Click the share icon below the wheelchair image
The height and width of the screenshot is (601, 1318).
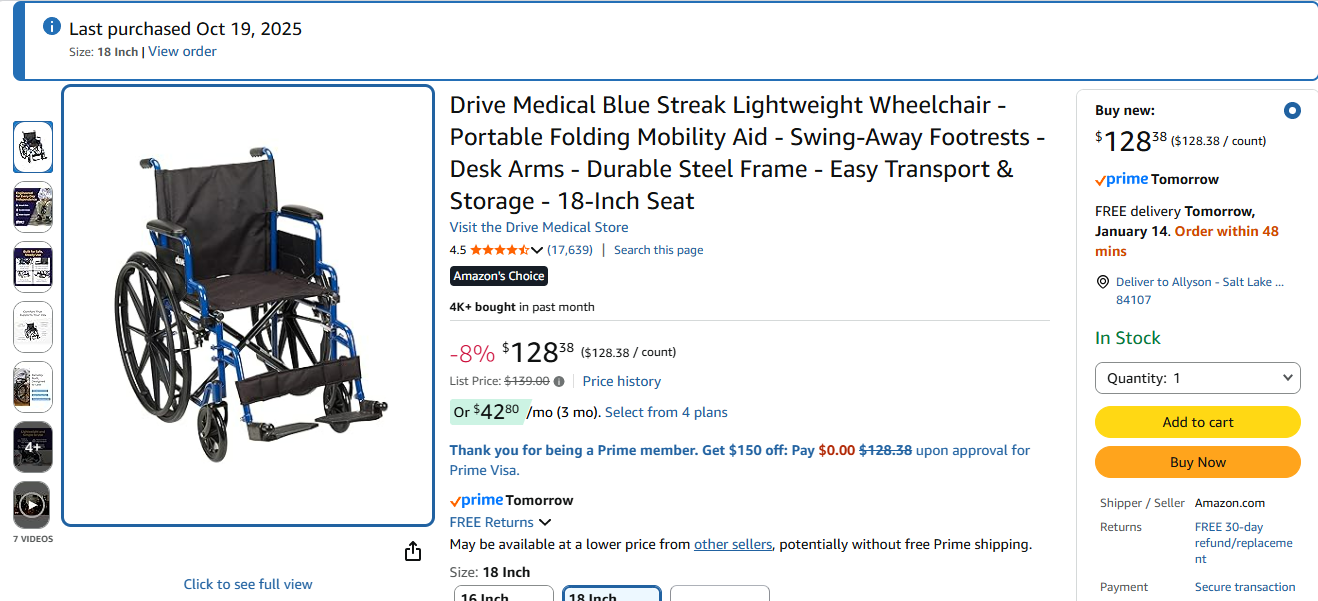[x=412, y=550]
